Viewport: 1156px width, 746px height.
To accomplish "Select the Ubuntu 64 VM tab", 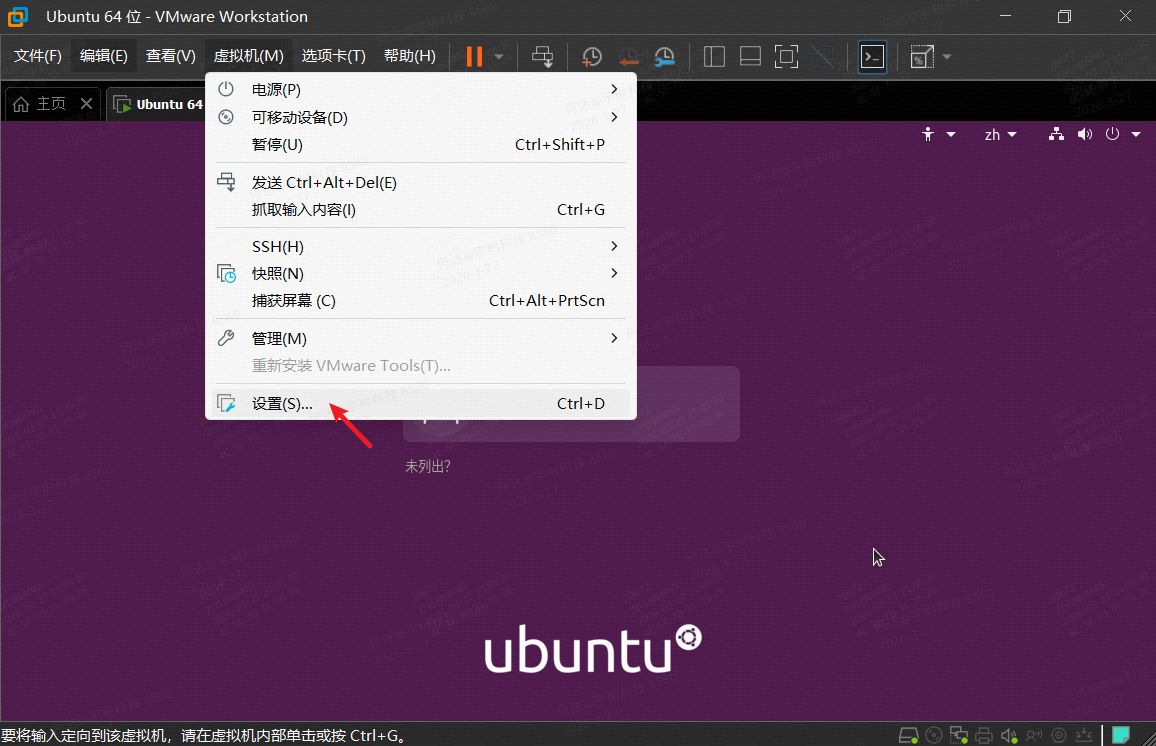I will coord(156,104).
